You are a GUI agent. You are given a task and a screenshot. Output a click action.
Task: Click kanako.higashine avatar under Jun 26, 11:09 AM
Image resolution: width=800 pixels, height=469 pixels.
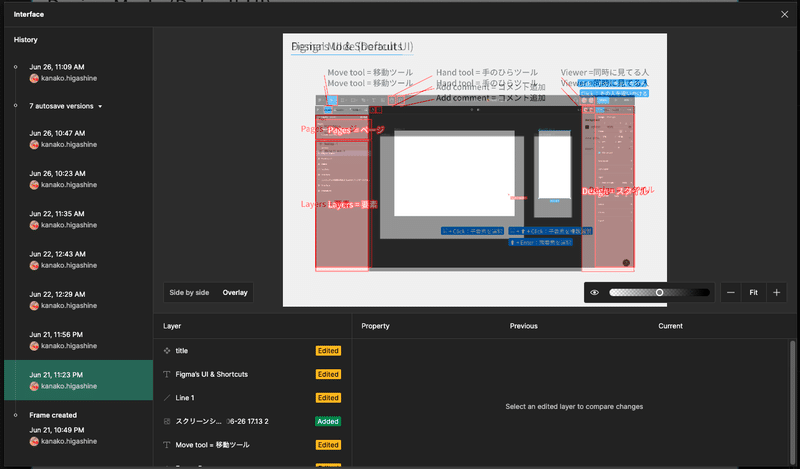[34, 78]
